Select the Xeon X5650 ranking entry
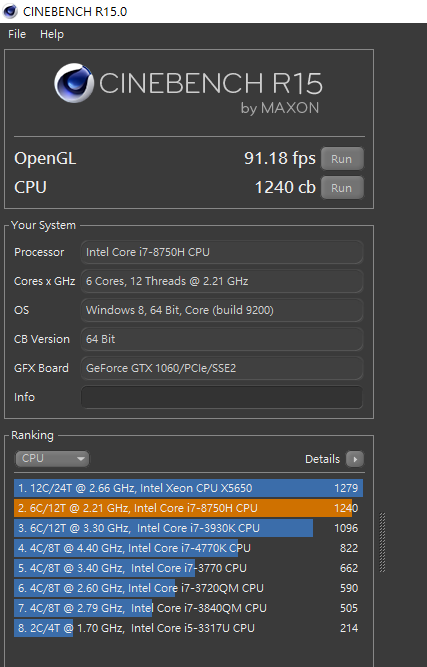427x667 pixels. coord(188,488)
